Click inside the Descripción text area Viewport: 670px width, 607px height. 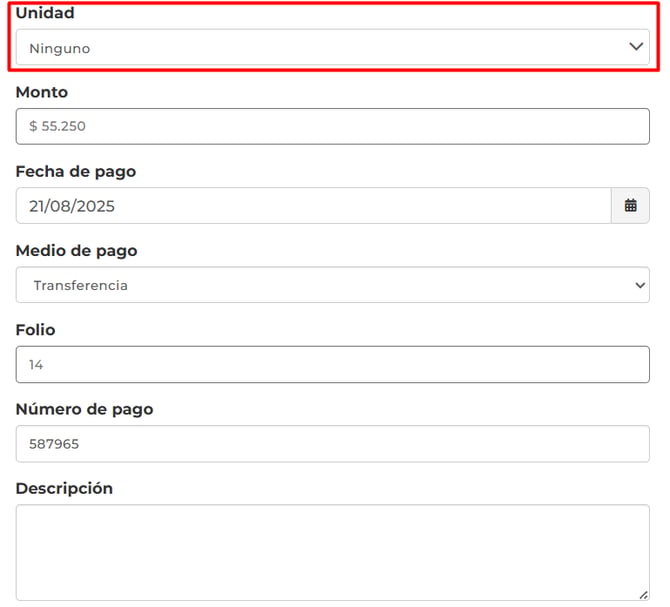click(x=332, y=552)
